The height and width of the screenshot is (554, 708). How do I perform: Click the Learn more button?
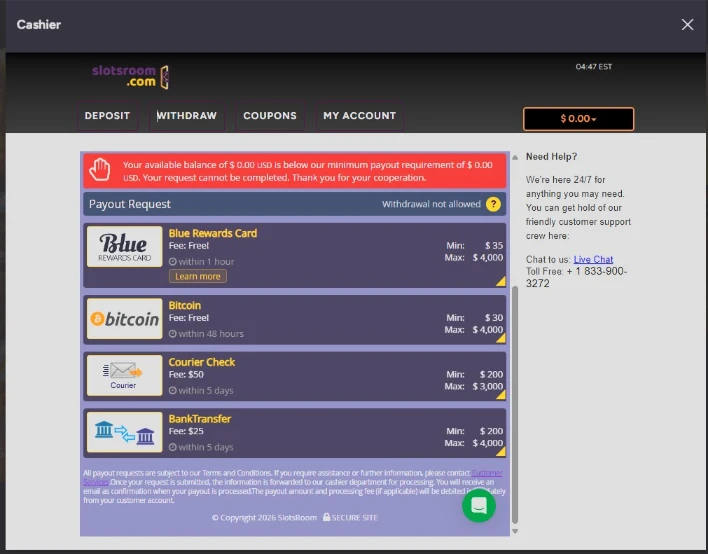[x=198, y=276]
